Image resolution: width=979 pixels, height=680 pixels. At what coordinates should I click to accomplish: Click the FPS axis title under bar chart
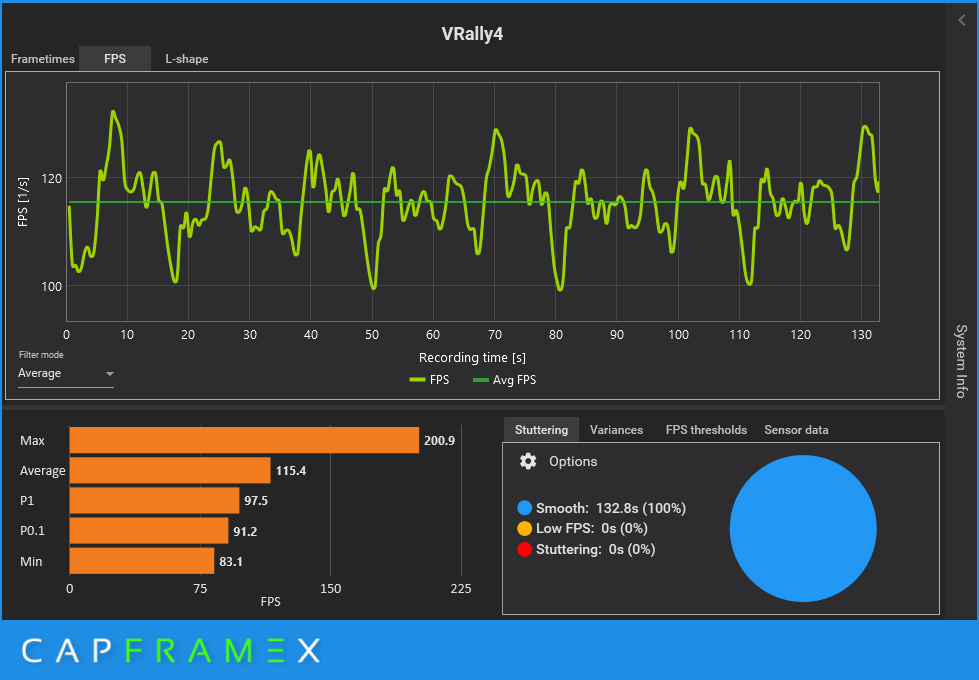[x=270, y=601]
